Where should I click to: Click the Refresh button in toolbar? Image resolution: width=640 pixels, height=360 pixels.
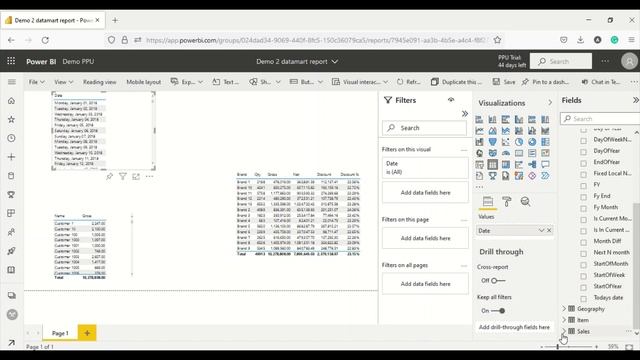coord(409,82)
